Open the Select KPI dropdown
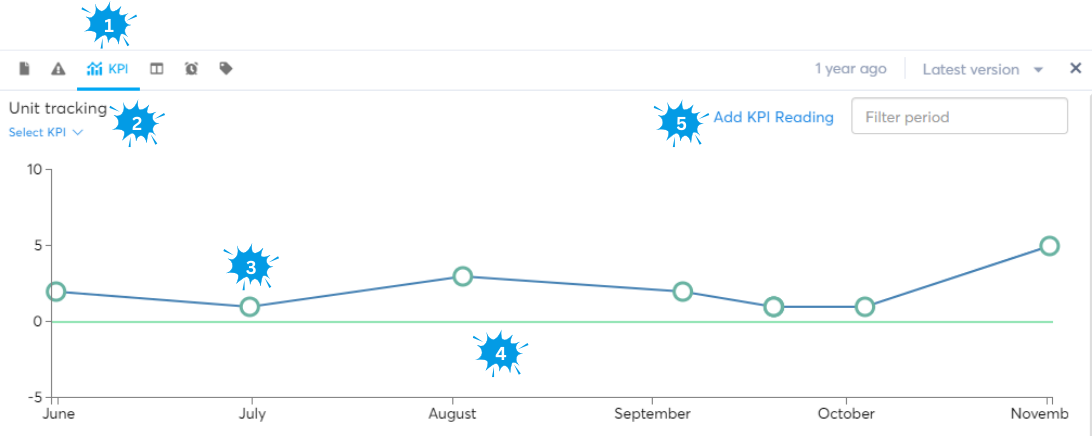The image size is (1092, 436). (x=46, y=132)
